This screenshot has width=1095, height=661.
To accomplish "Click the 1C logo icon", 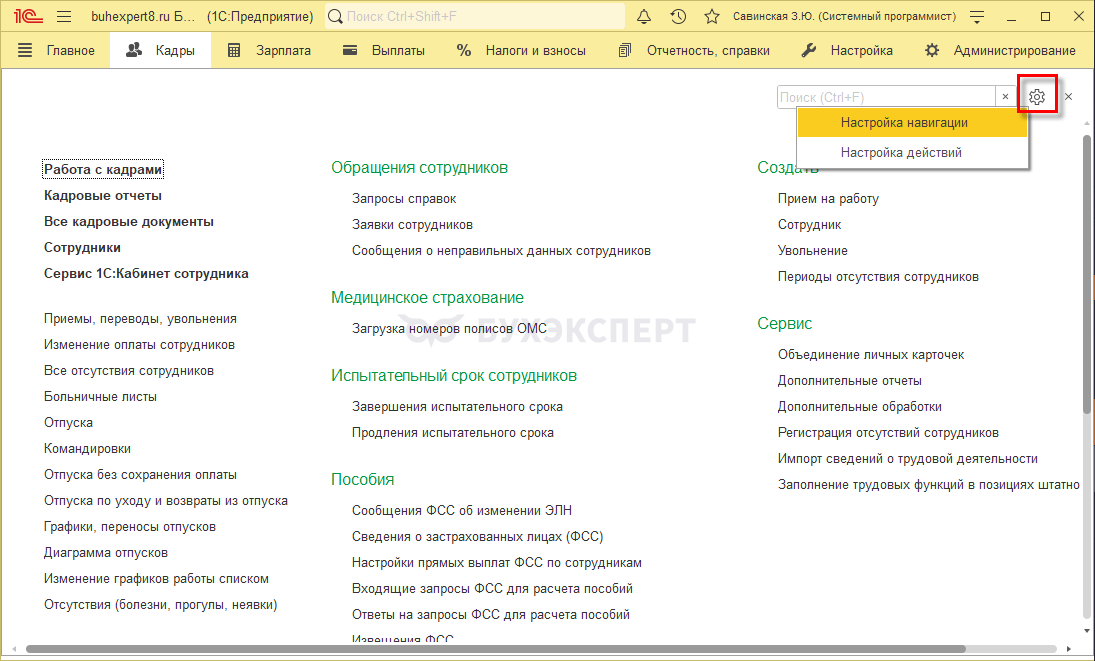I will 25,17.
